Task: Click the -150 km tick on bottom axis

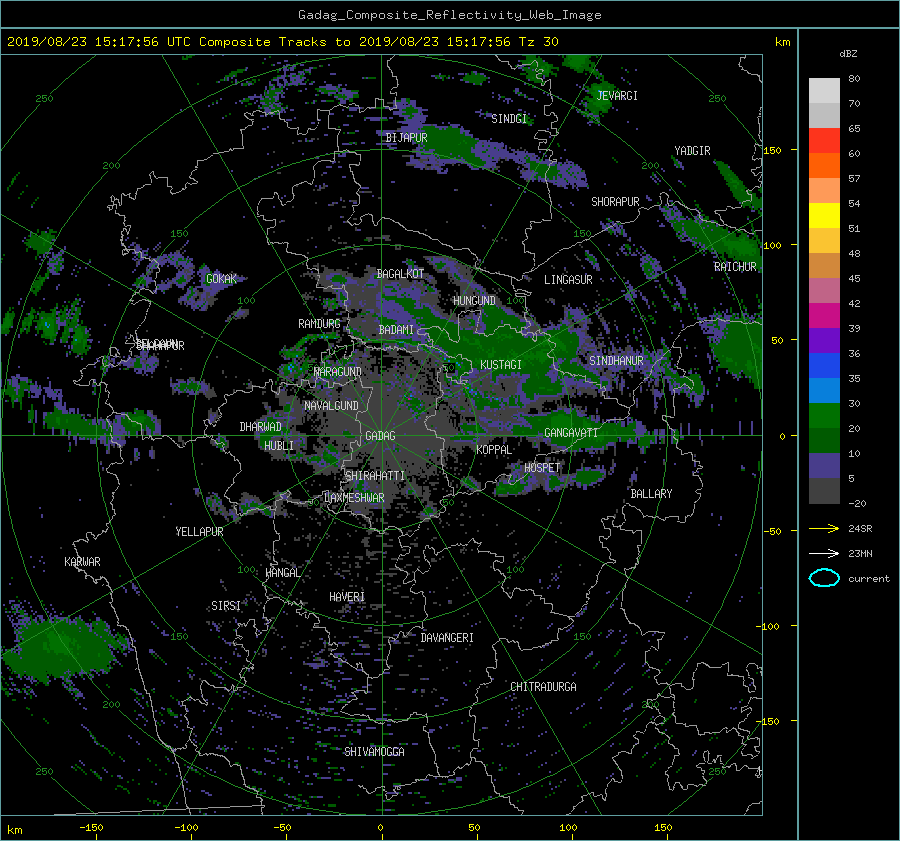Action: (91, 827)
